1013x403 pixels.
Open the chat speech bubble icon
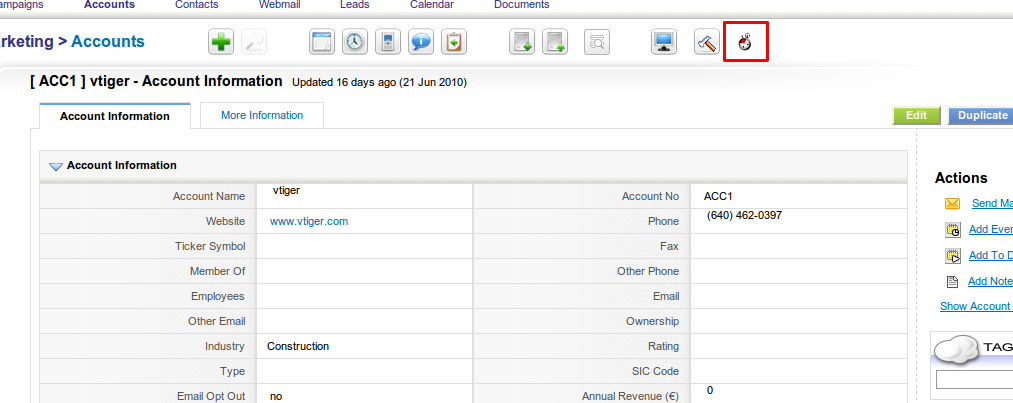click(421, 43)
